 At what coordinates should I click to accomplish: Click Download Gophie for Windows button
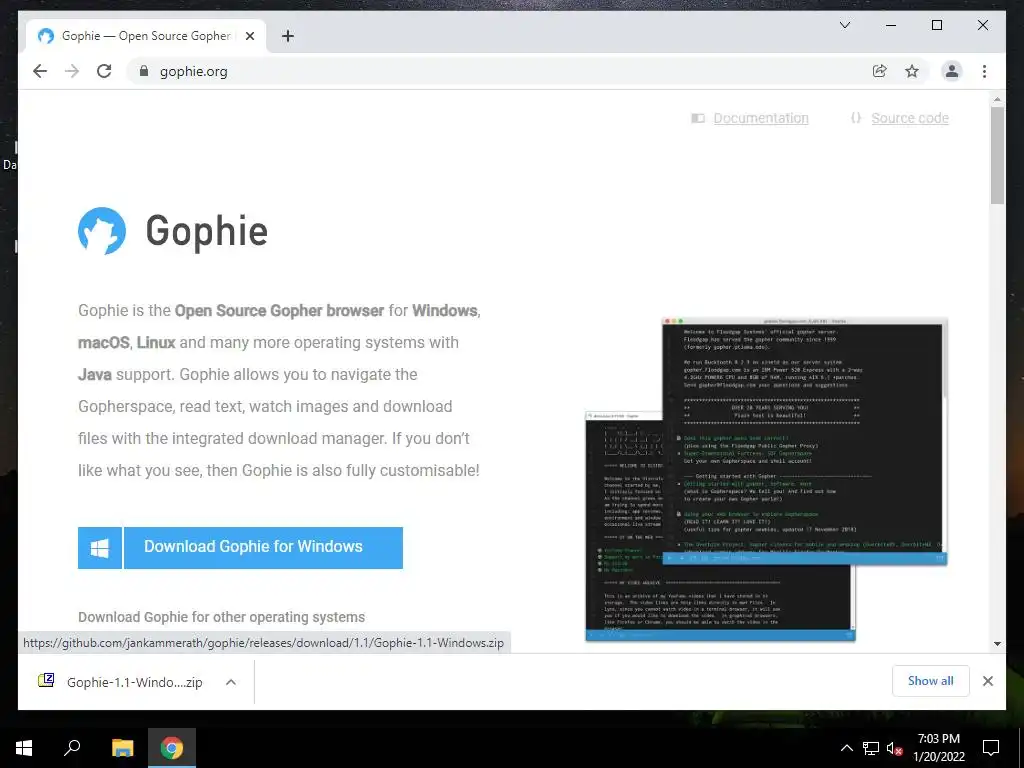263,548
